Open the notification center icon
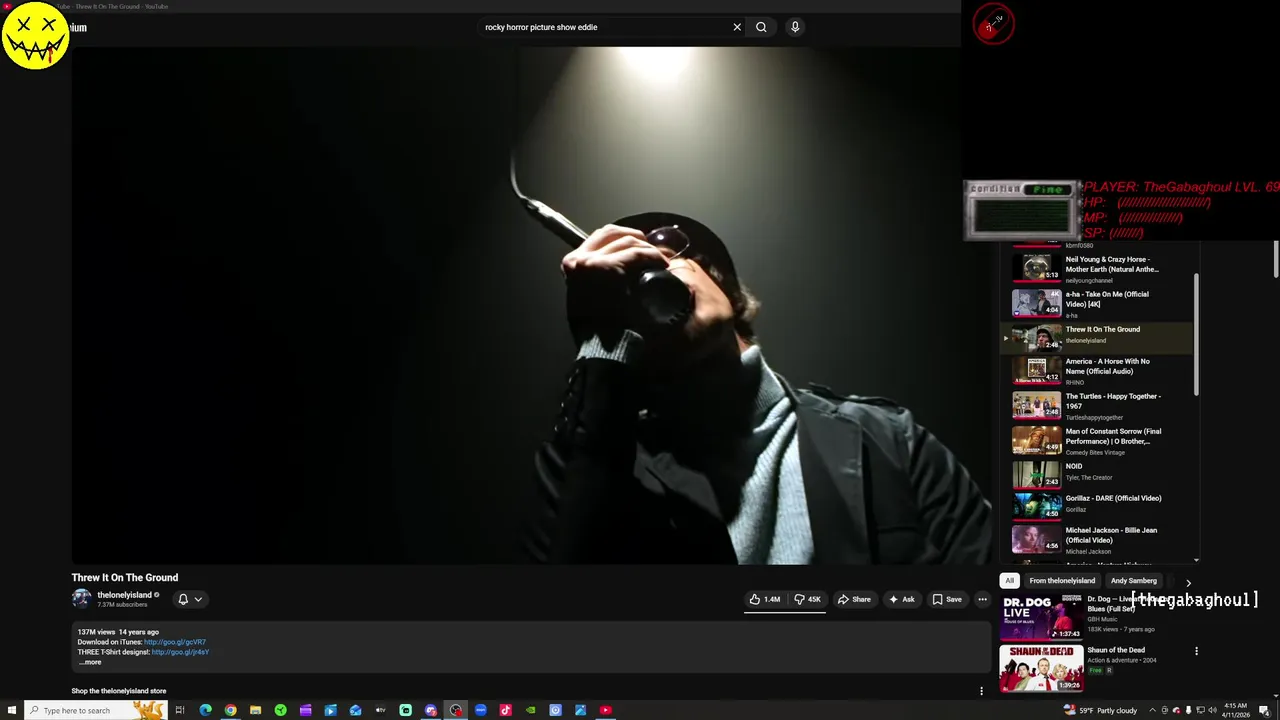The image size is (1280, 720). [1264, 710]
